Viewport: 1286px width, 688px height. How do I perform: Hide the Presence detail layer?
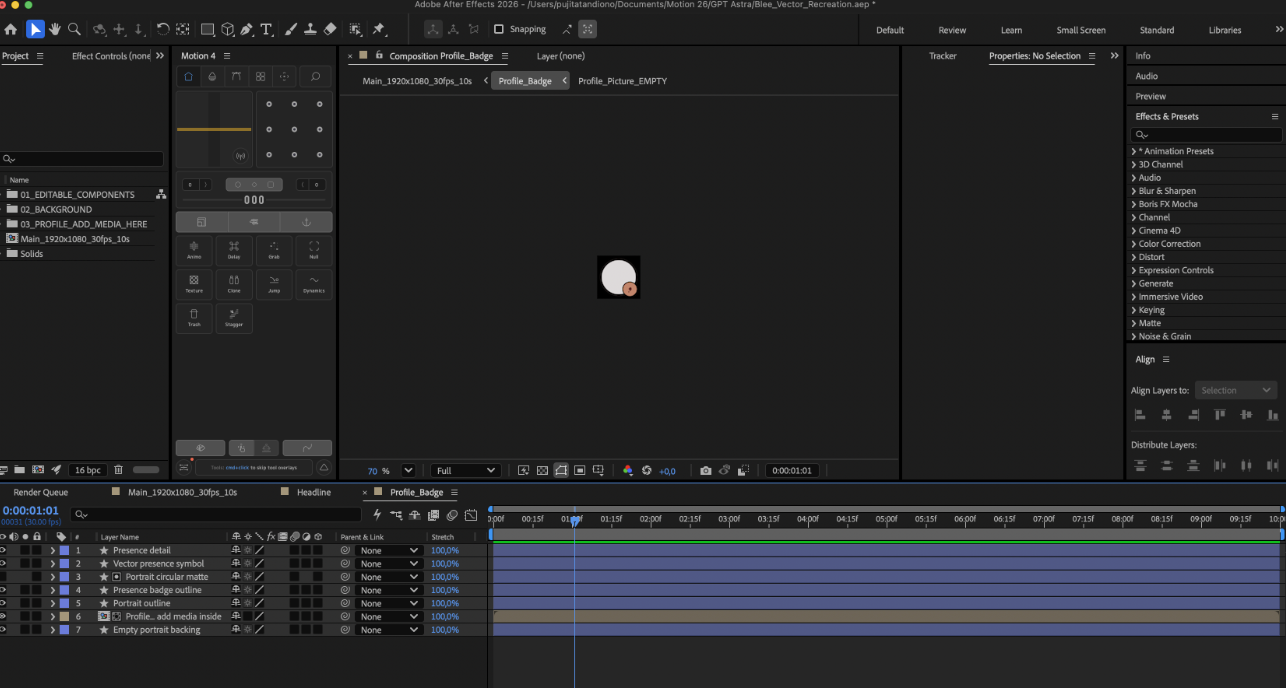(4, 550)
